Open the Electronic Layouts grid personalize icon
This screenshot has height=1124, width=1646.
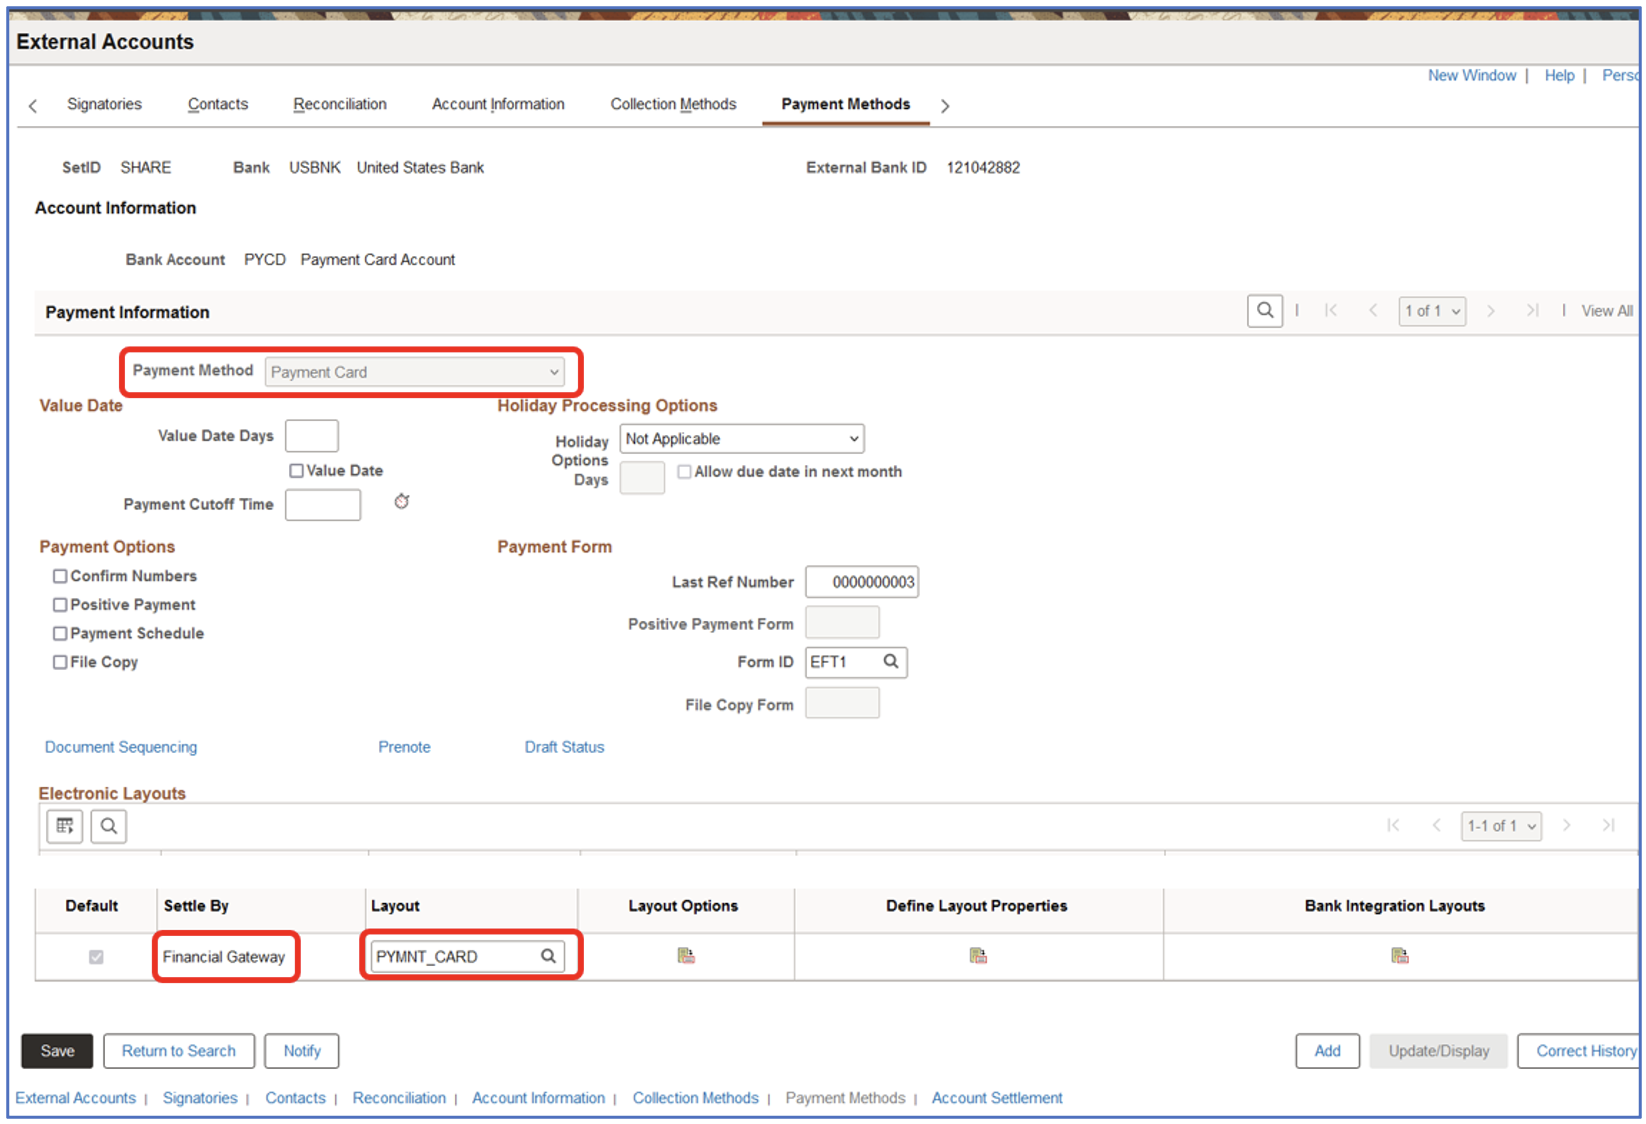pos(65,826)
